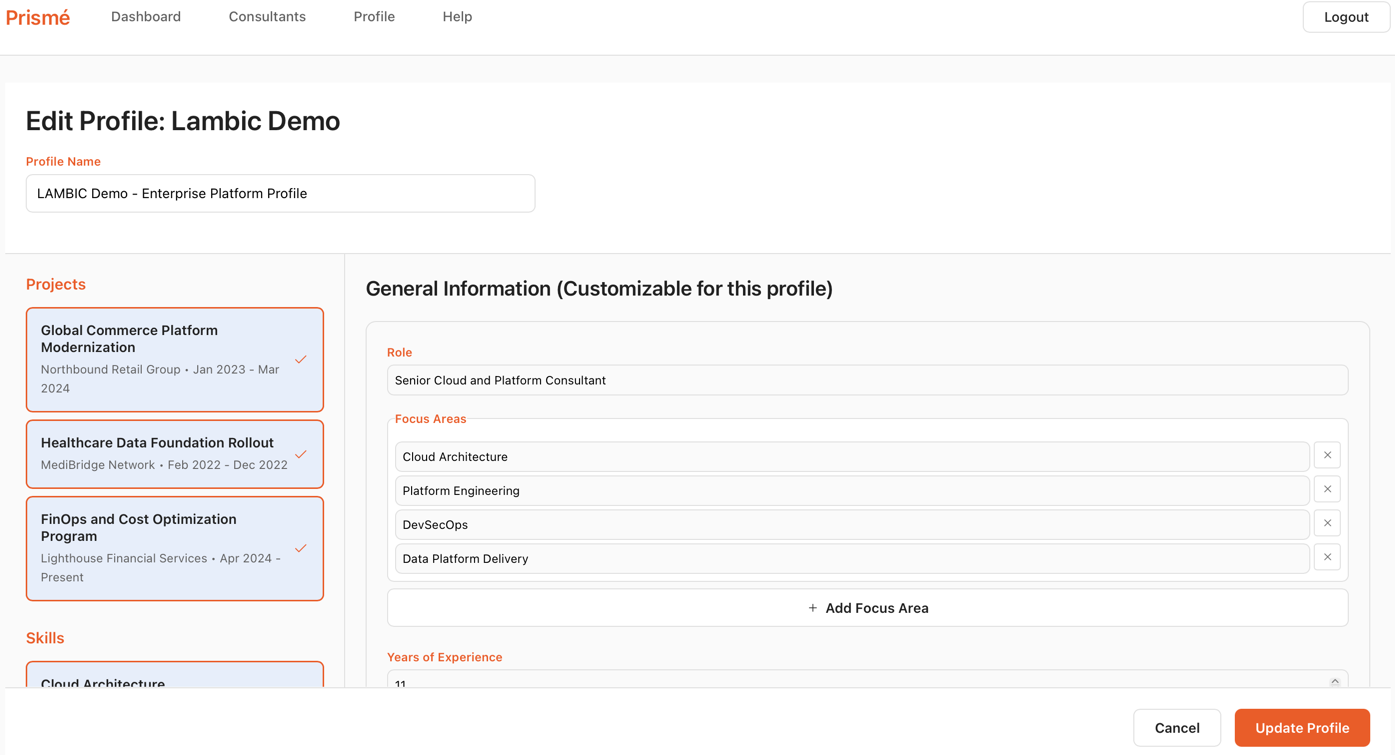Remove the DevSecOps focus area
Image resolution: width=1395 pixels, height=755 pixels.
coord(1327,523)
